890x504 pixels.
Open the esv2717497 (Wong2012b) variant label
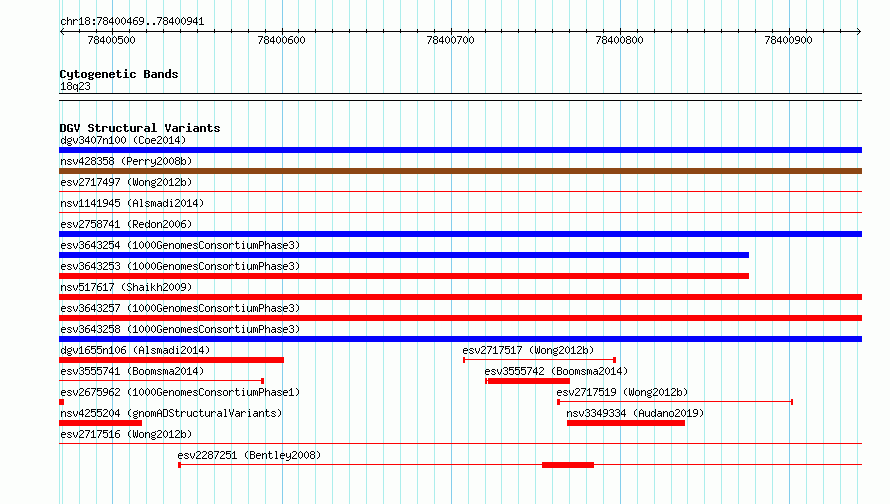[x=126, y=182]
